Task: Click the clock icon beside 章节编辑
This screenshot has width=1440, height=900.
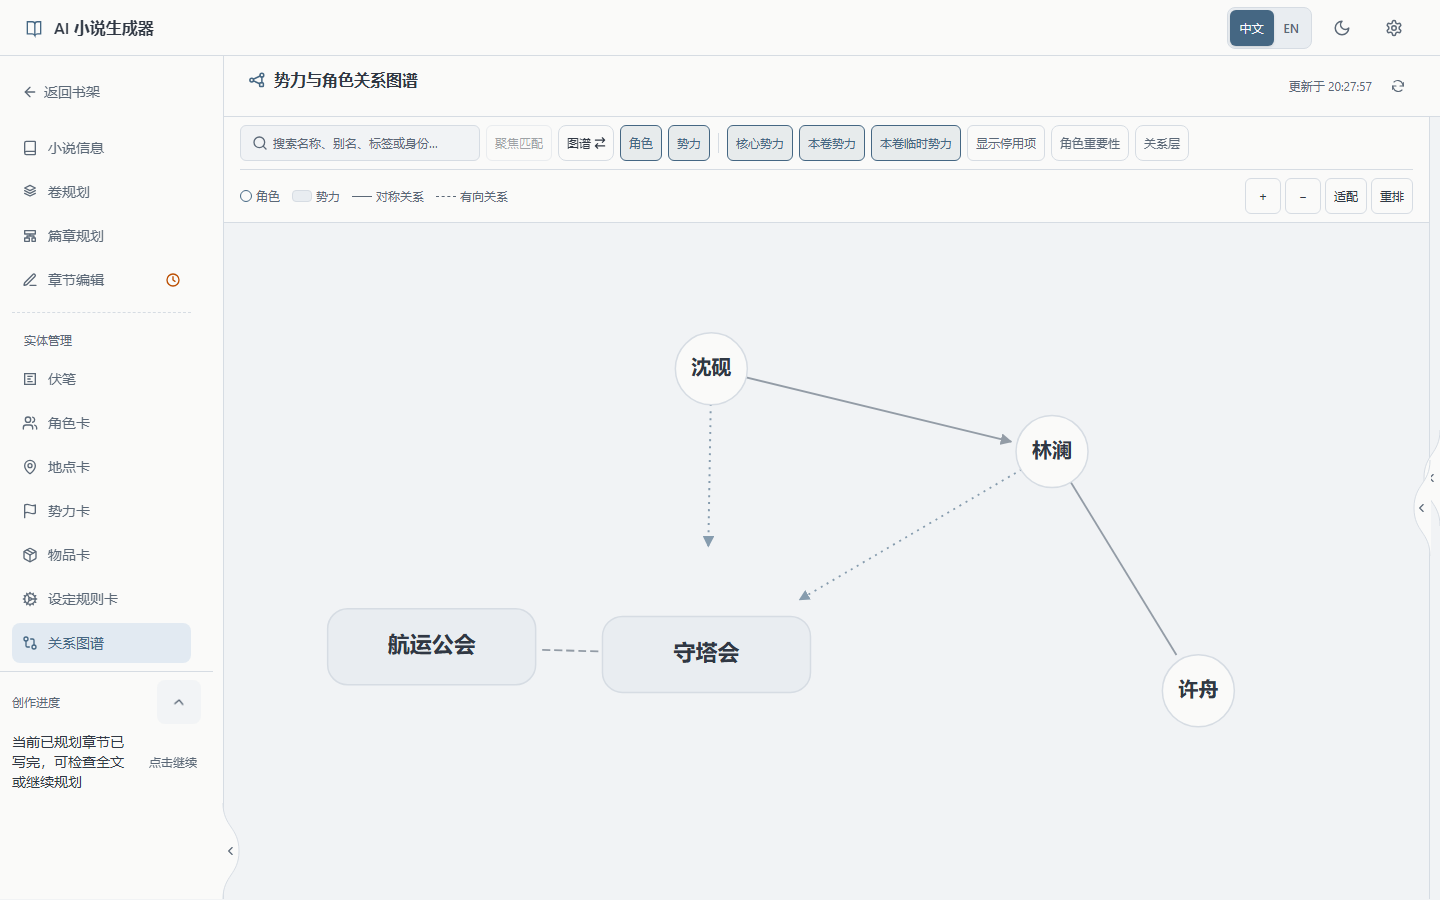Action: click(173, 280)
